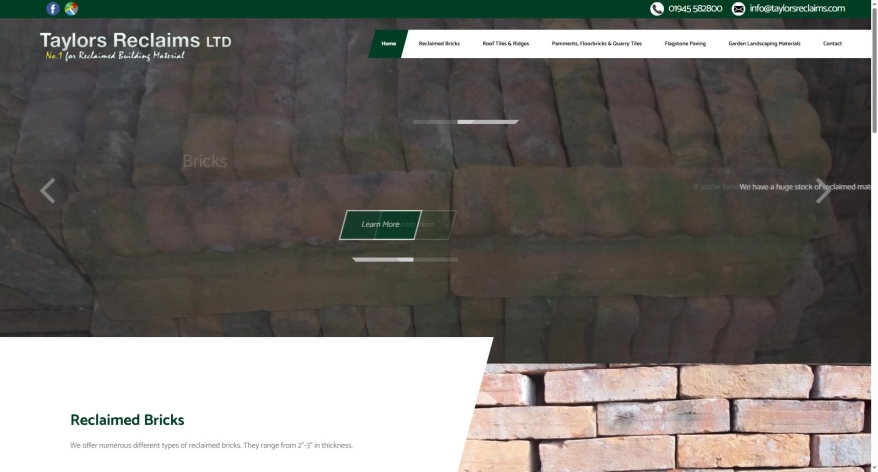878x472 pixels.
Task: Select the Home menu tab
Action: pos(389,44)
